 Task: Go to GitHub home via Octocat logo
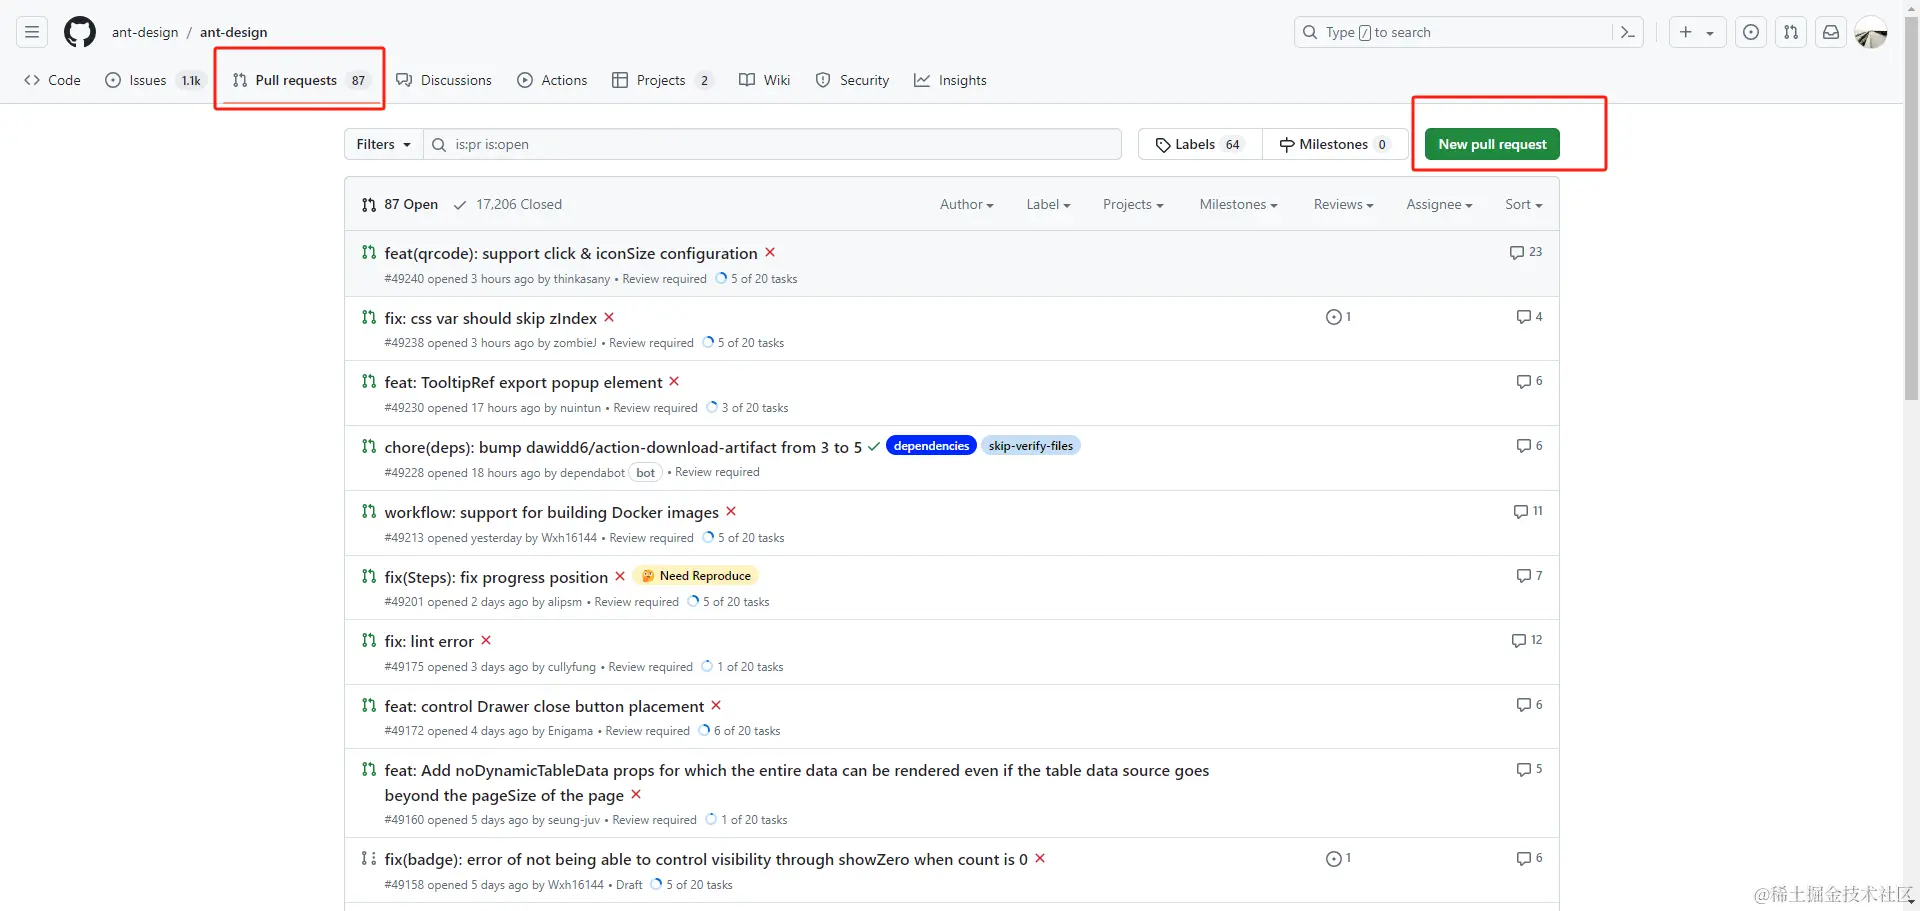pos(80,32)
